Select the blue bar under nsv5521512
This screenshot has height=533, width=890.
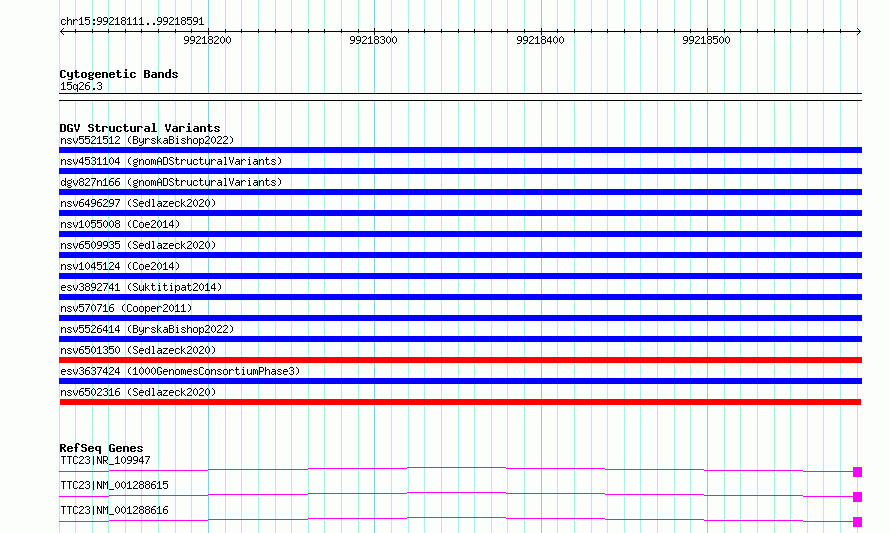pyautogui.click(x=460, y=150)
